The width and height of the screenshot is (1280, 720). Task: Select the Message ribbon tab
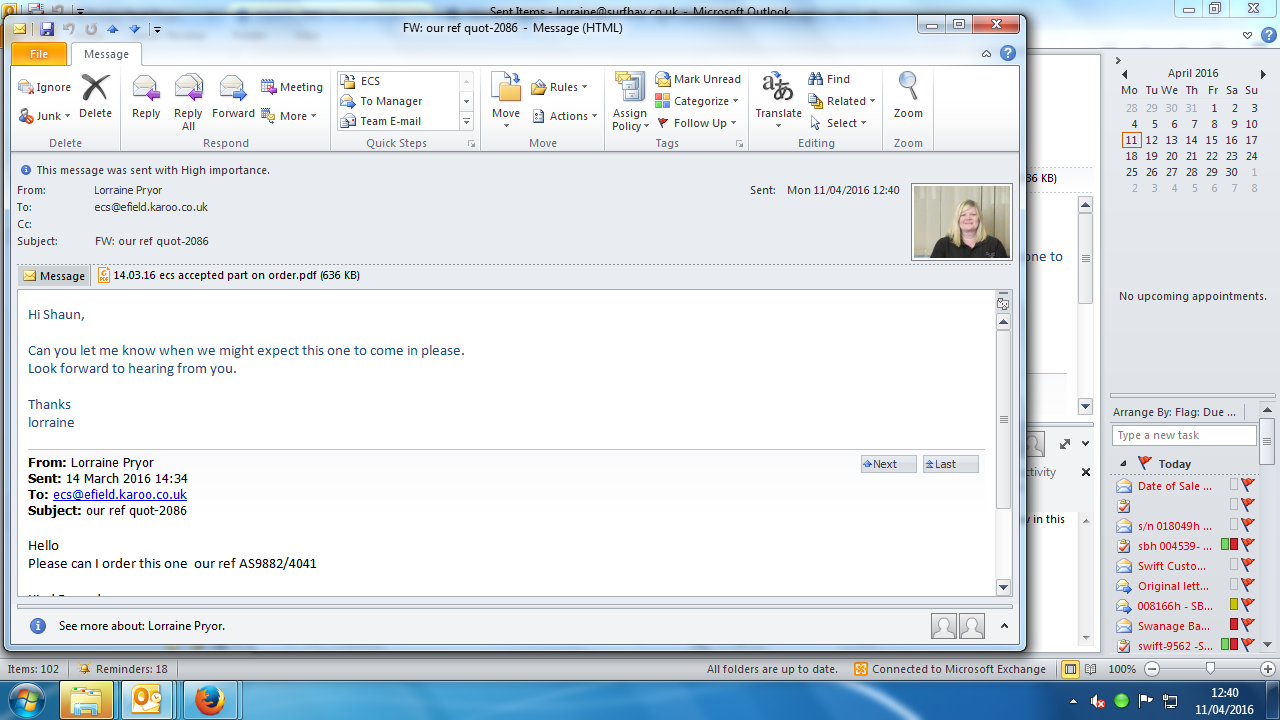coord(106,54)
